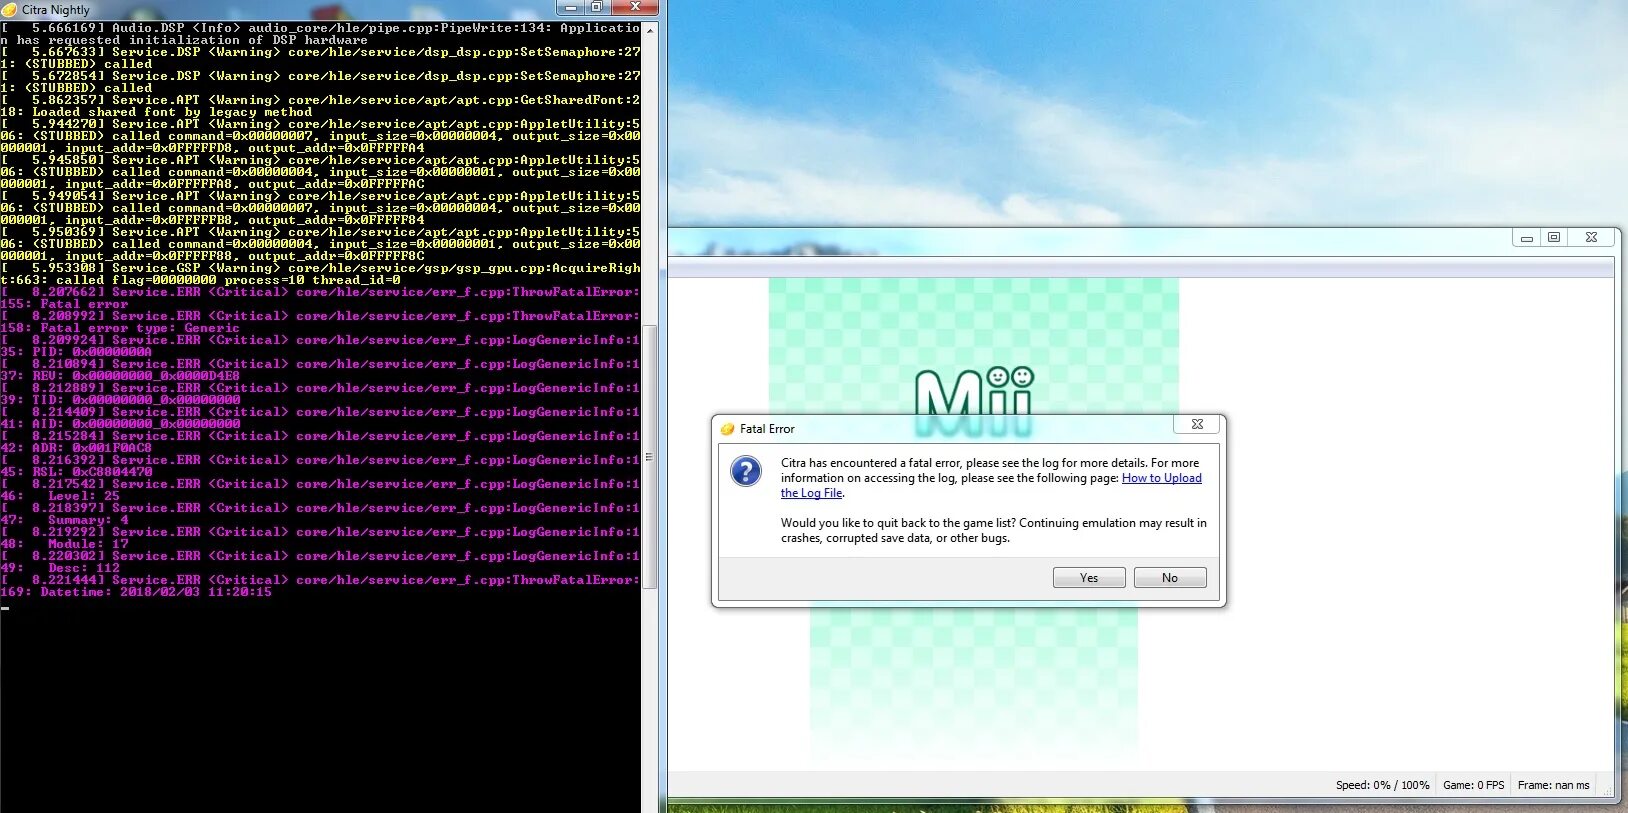Click the 'RSL: 0xC8804470' log line
The image size is (1628, 813).
(x=76, y=472)
